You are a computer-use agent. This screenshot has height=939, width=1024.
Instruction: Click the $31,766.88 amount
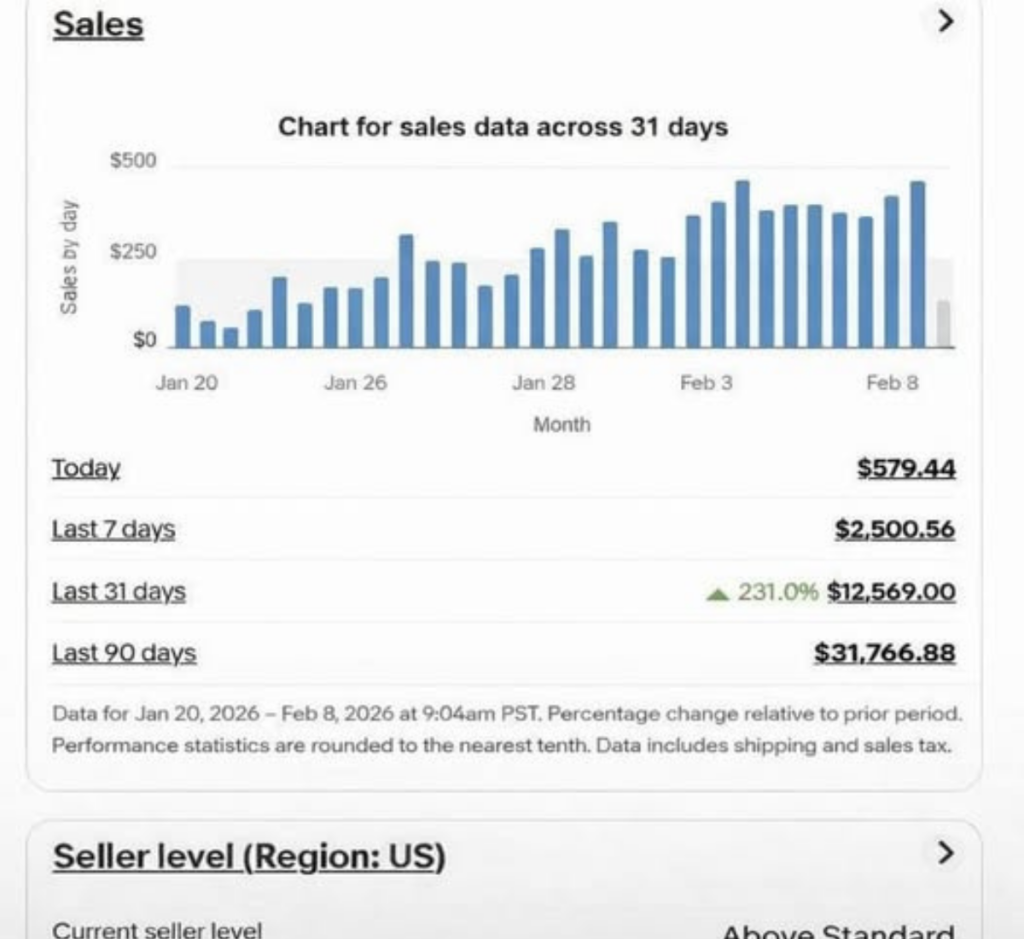[885, 652]
